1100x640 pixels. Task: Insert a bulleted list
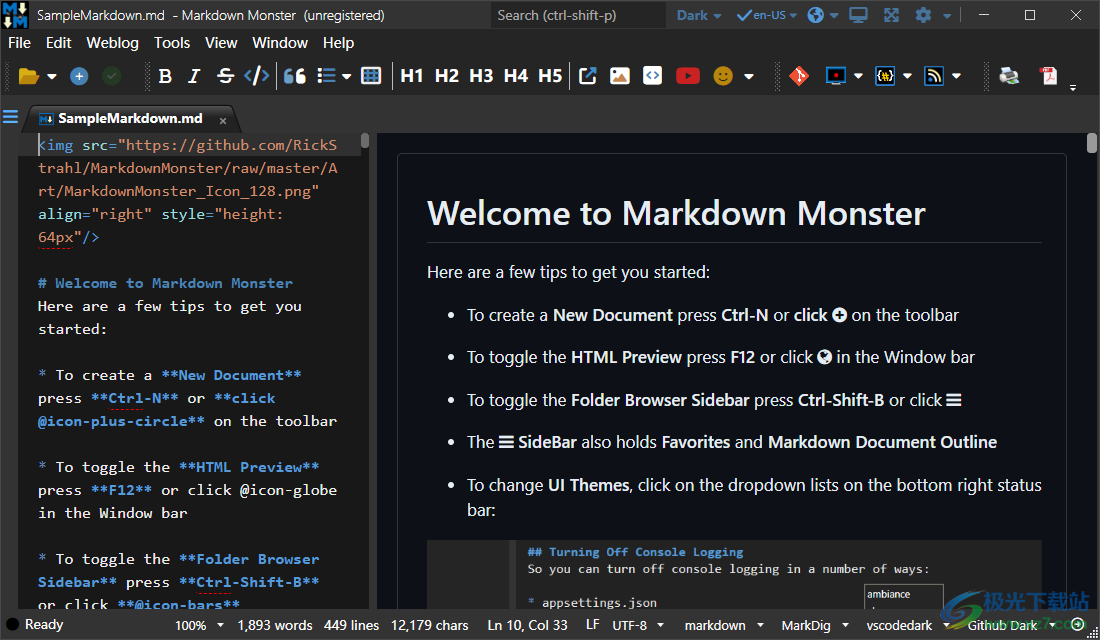tap(326, 76)
